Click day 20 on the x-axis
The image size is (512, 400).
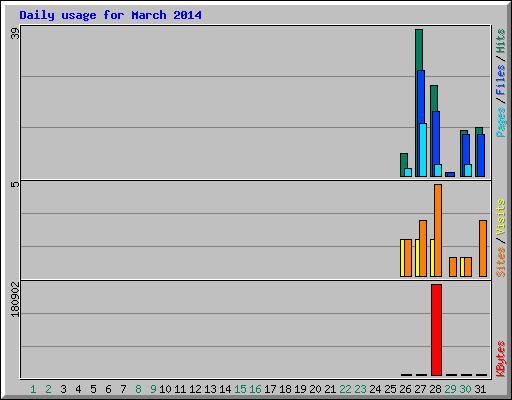(x=315, y=389)
